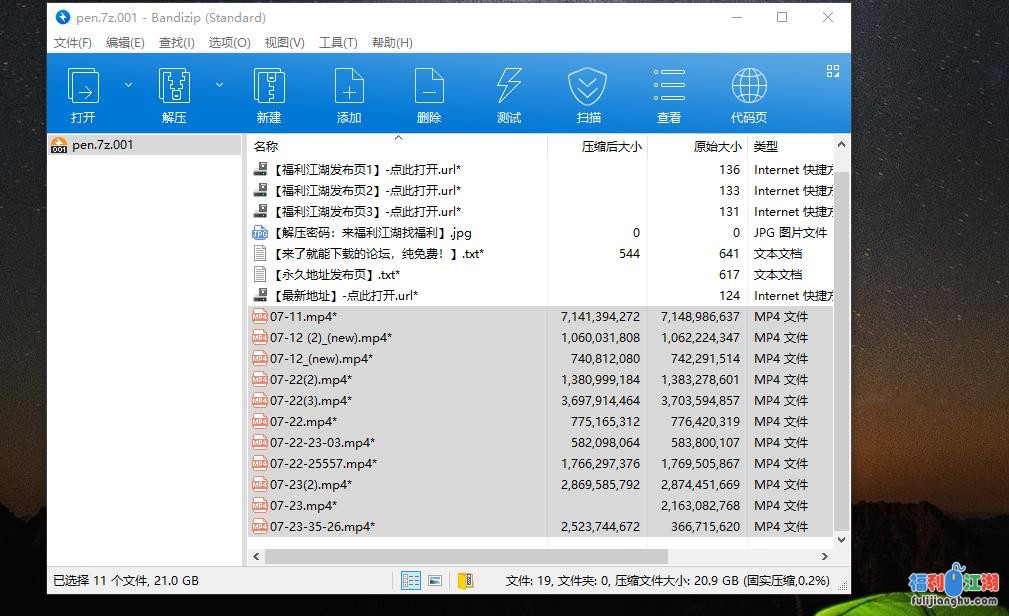Open the 文件(F) menu
The width and height of the screenshot is (1009, 616).
tap(73, 43)
